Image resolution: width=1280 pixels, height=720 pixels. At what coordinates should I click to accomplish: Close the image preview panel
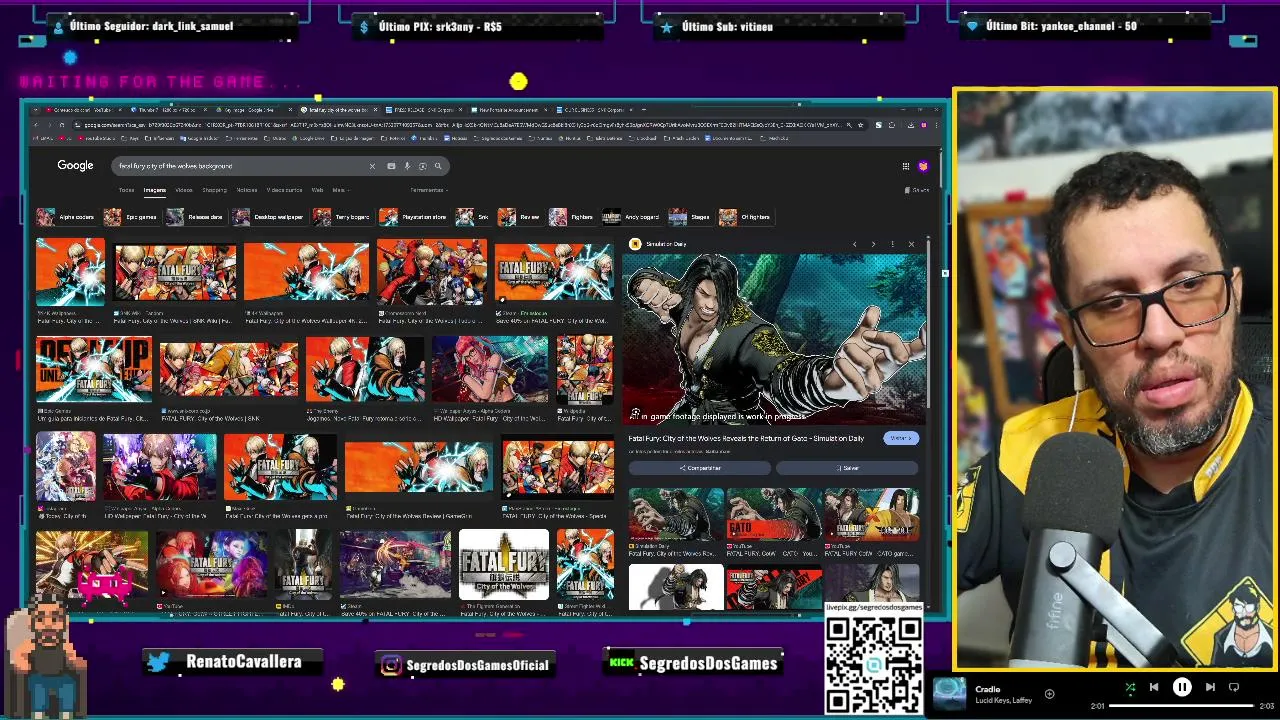pyautogui.click(x=911, y=244)
